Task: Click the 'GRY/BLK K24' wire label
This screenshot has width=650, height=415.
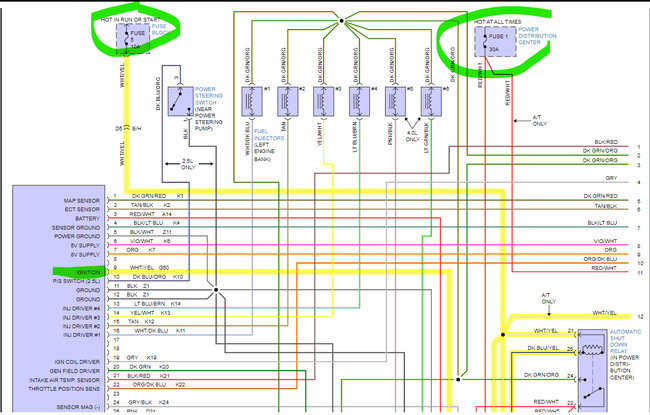Action: click(x=148, y=403)
